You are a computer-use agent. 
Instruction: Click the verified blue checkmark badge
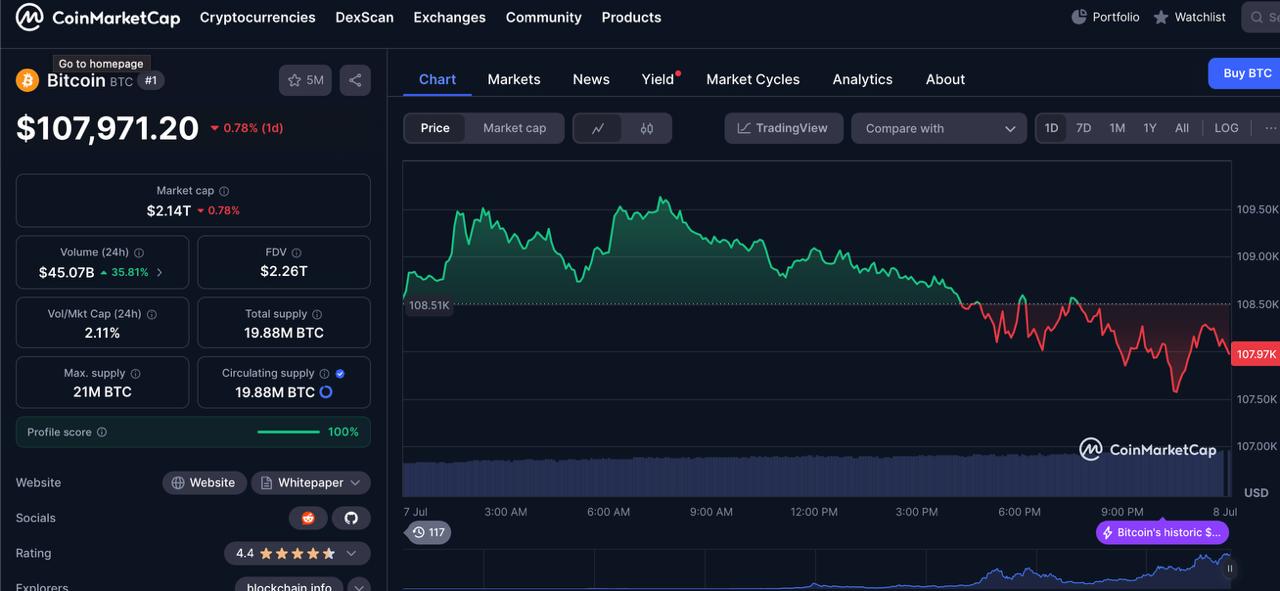(x=340, y=374)
